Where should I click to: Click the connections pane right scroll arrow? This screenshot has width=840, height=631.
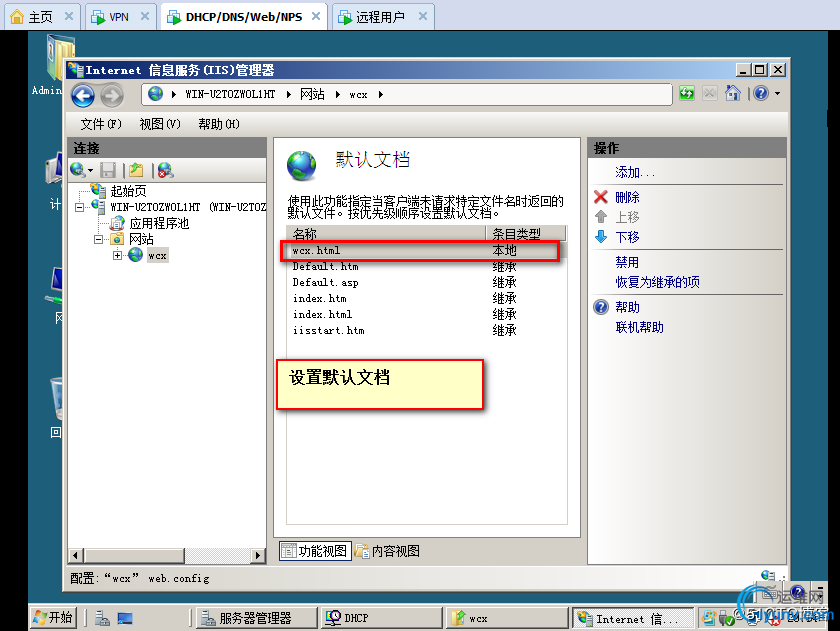tap(258, 555)
